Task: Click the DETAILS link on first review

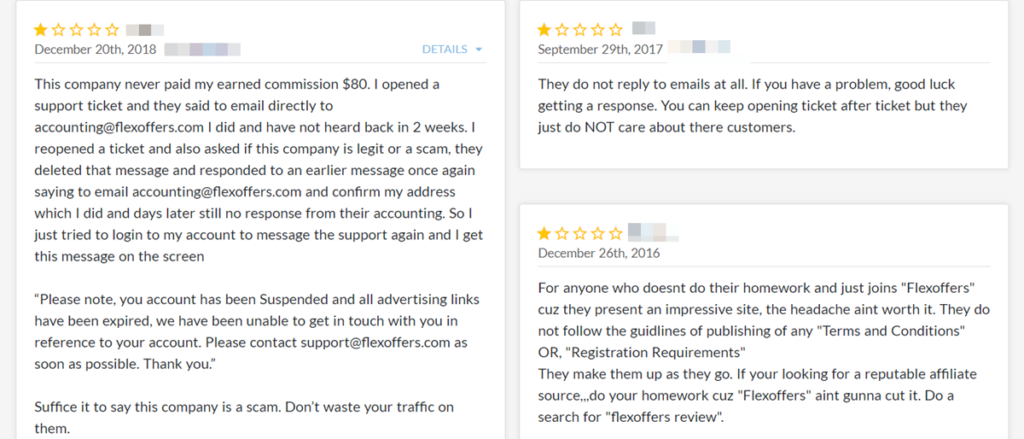Action: tap(444, 49)
